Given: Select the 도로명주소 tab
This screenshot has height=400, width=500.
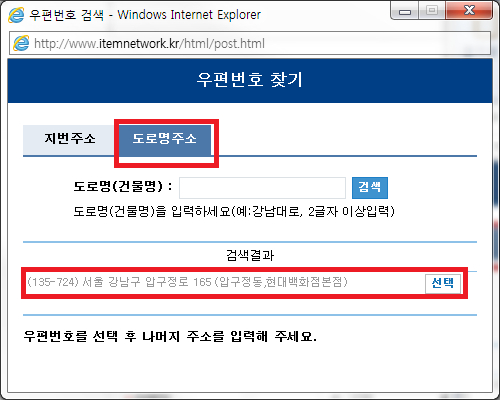Looking at the screenshot, I should (165, 140).
